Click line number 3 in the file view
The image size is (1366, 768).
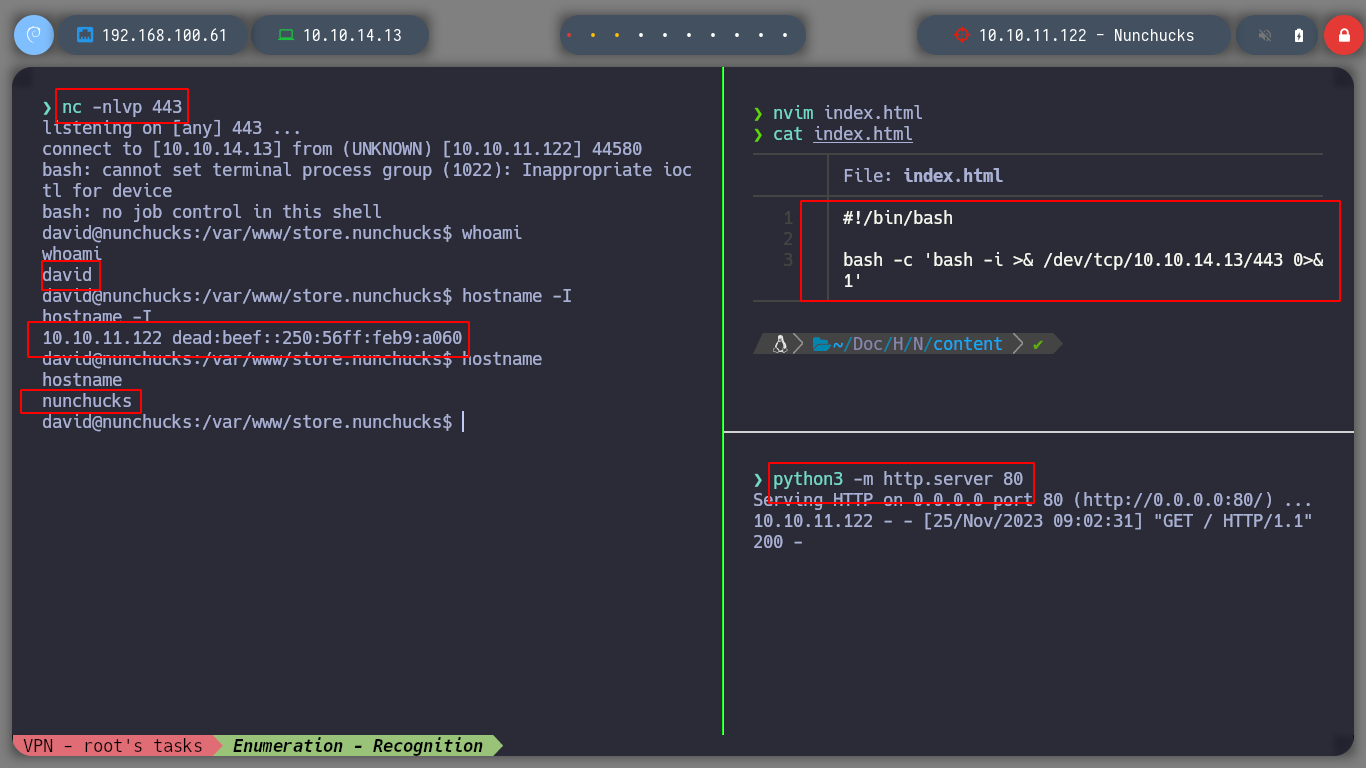click(788, 260)
